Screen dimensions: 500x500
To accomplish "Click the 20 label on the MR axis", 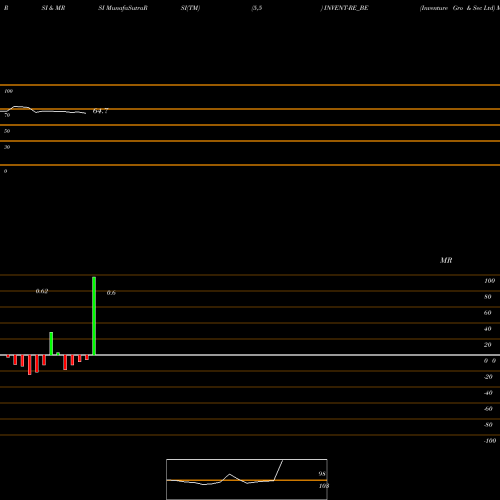I will coord(488,345).
